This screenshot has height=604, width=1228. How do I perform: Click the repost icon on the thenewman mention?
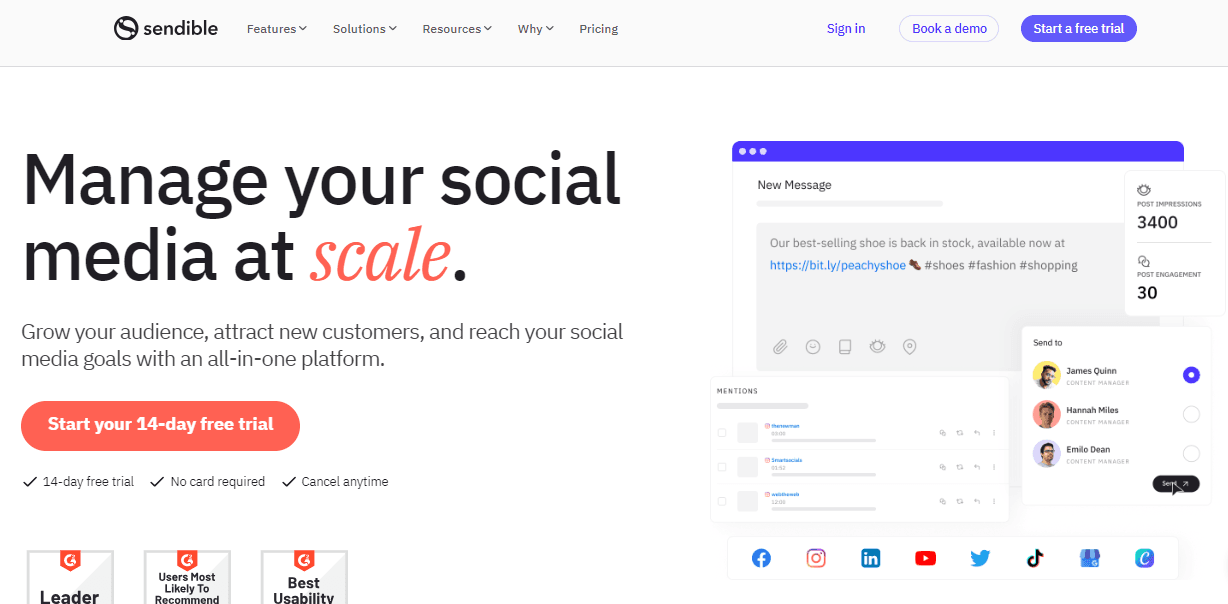(x=959, y=433)
